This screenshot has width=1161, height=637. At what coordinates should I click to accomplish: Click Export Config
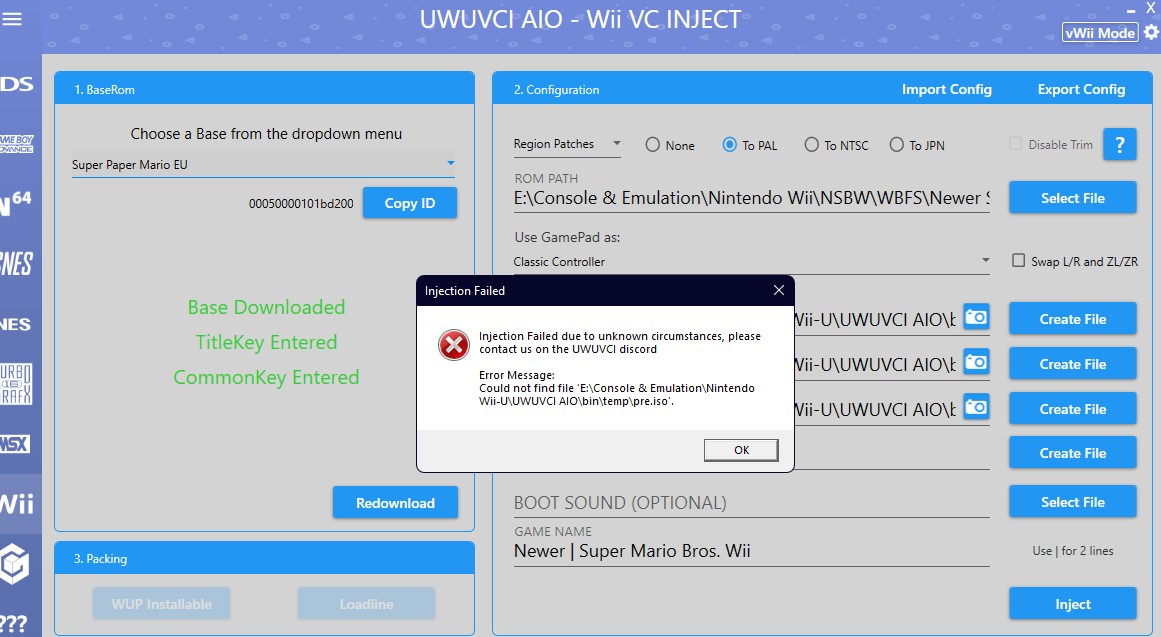[x=1081, y=89]
